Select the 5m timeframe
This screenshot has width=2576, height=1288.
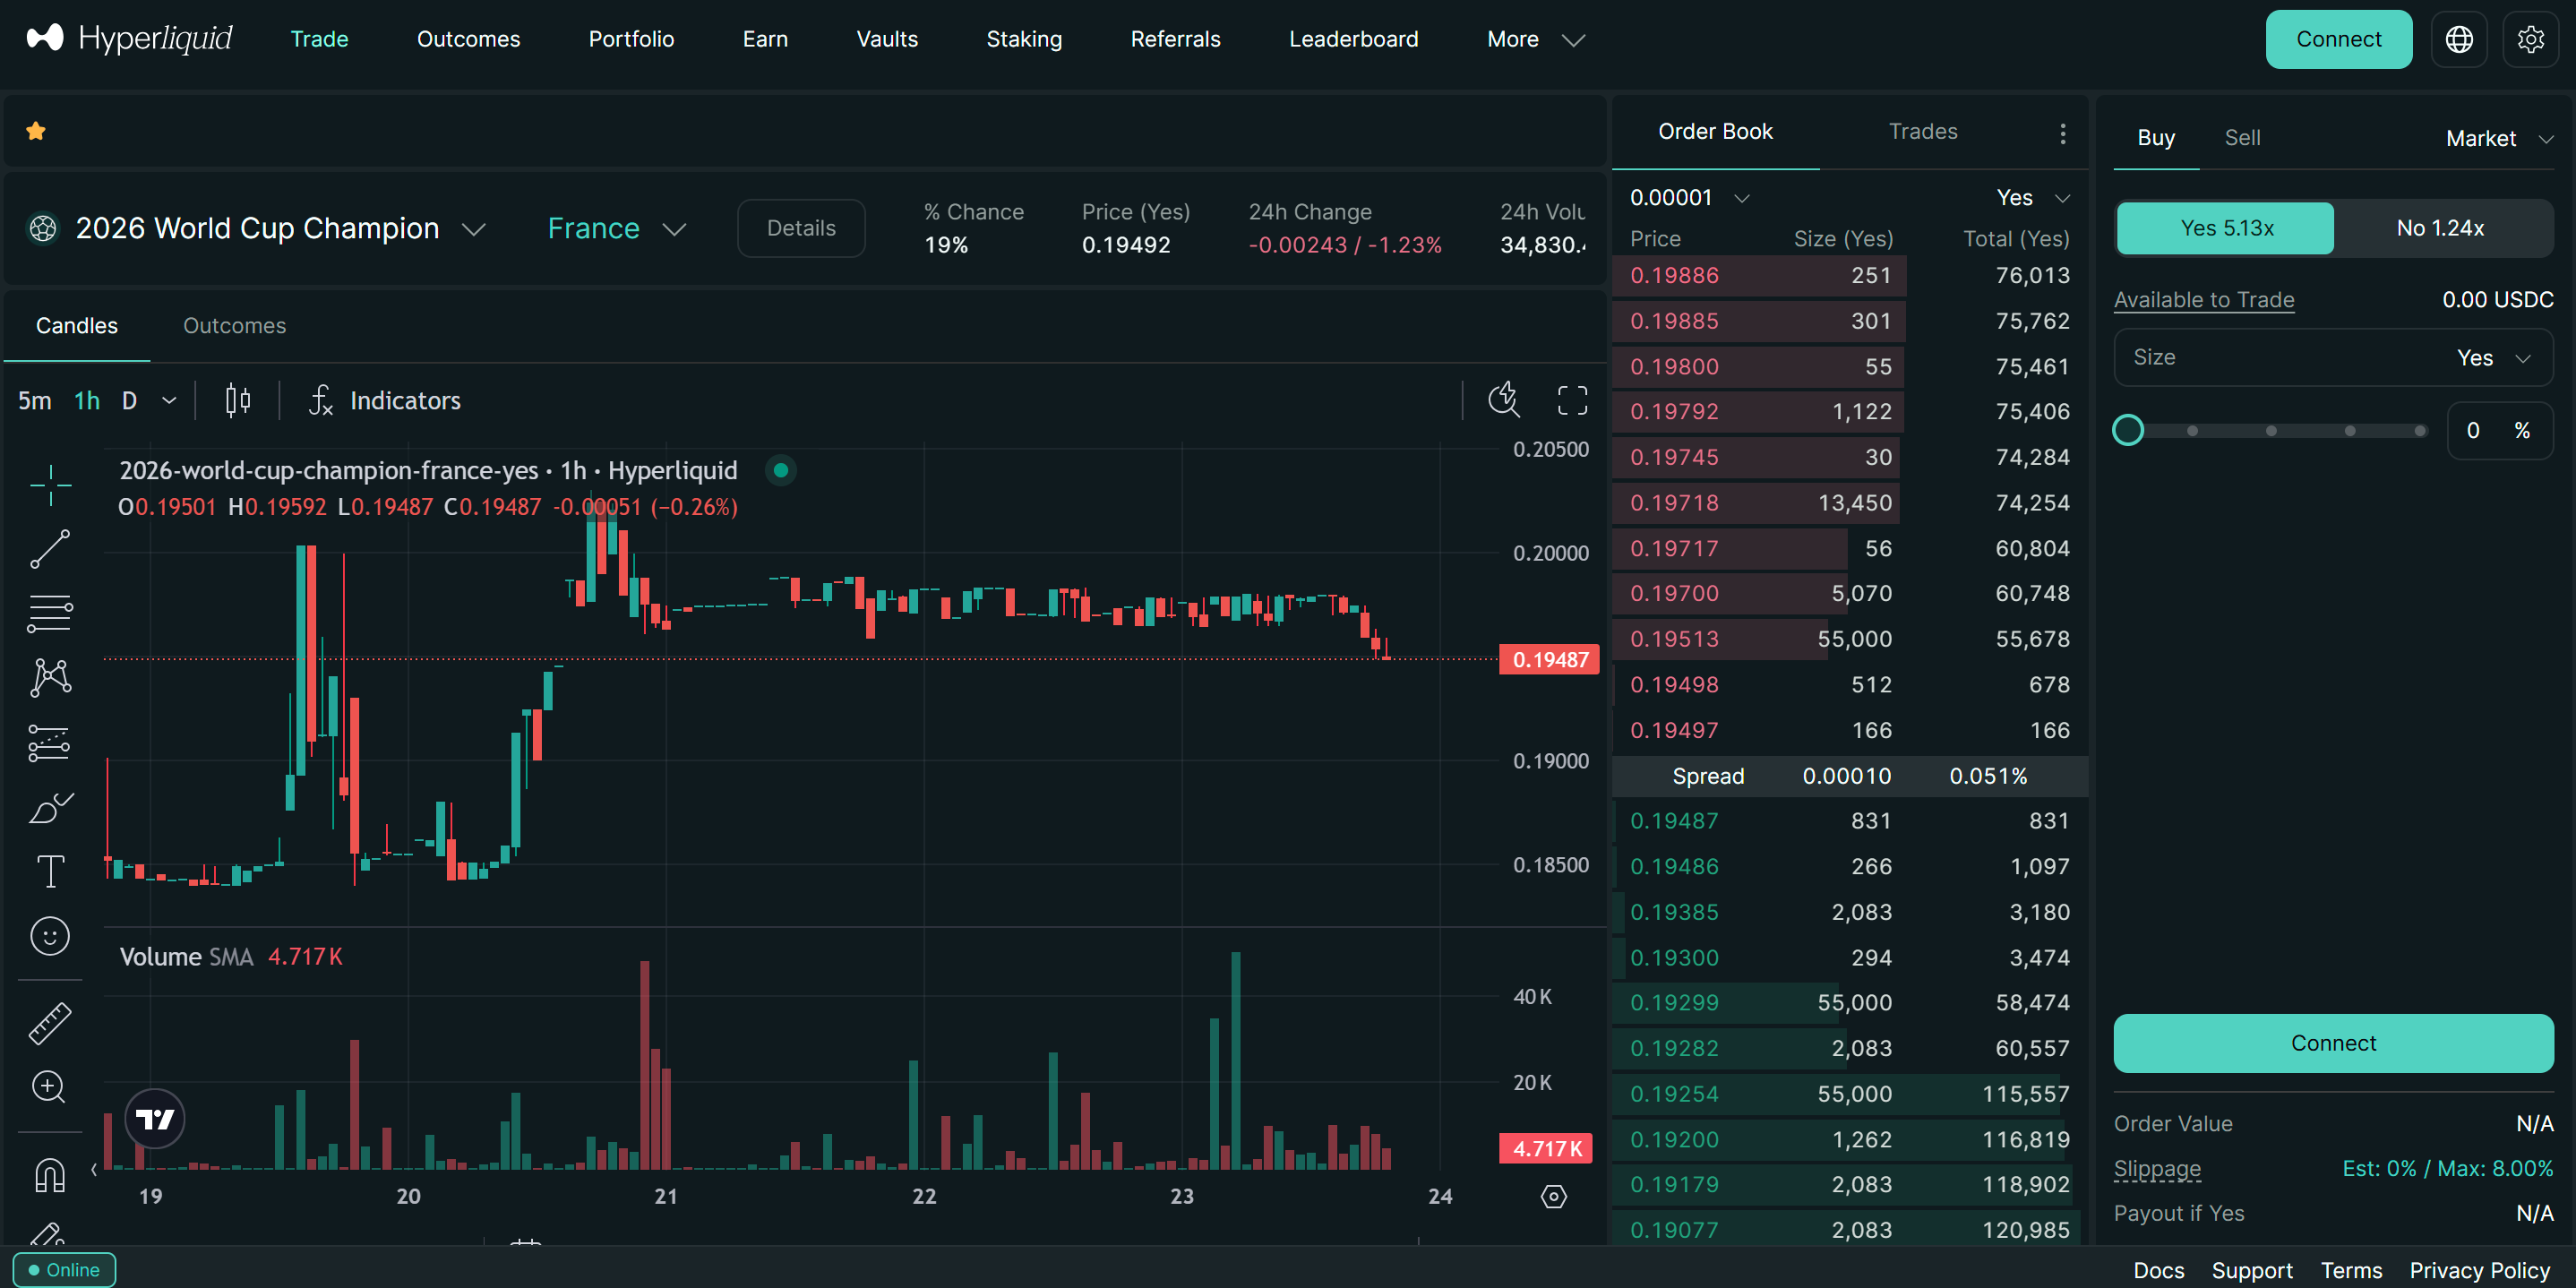[35, 400]
